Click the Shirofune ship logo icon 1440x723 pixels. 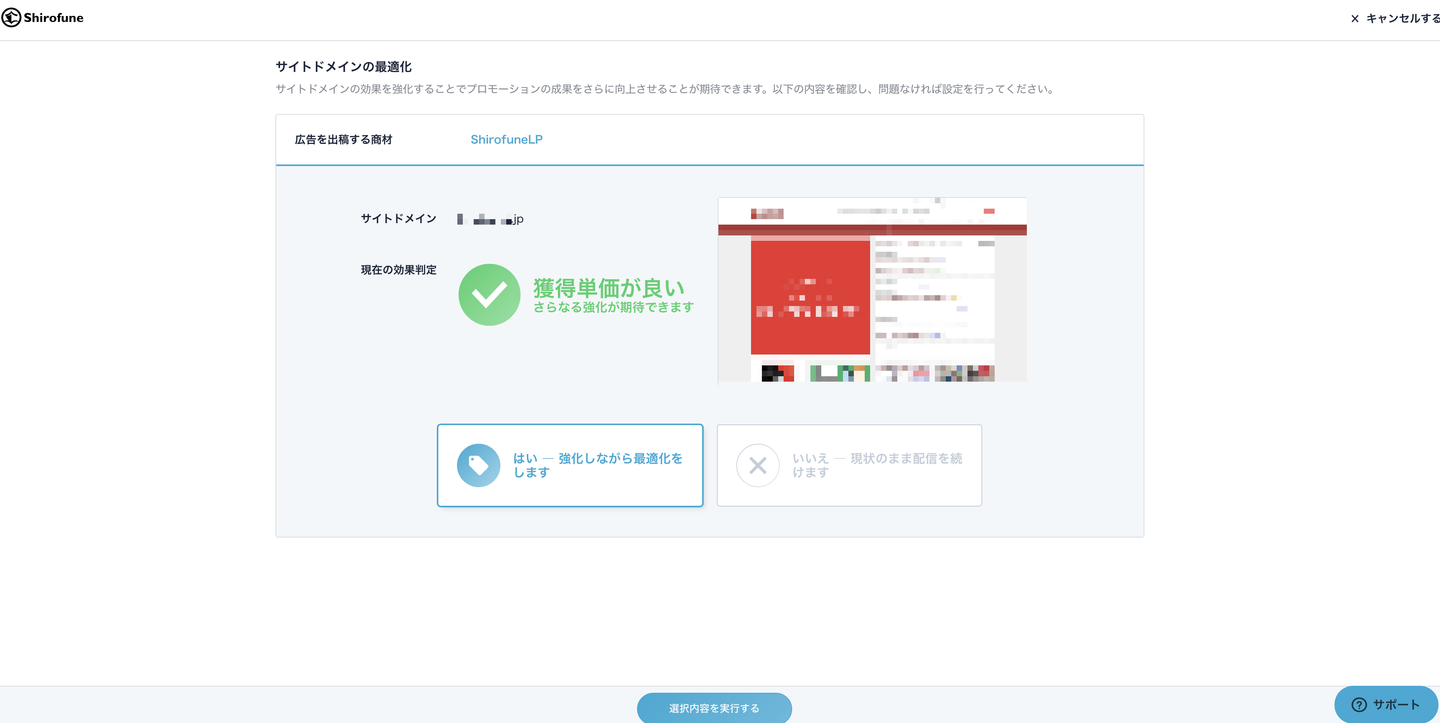pos(11,17)
